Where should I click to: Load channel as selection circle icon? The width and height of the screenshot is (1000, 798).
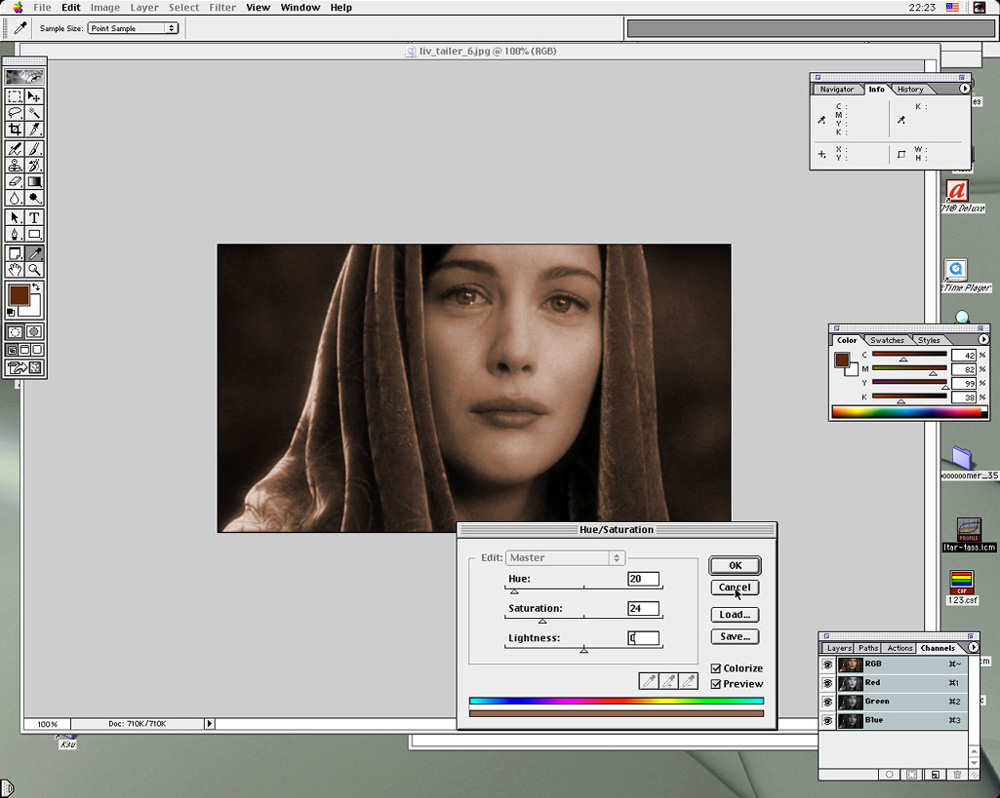pyautogui.click(x=889, y=774)
